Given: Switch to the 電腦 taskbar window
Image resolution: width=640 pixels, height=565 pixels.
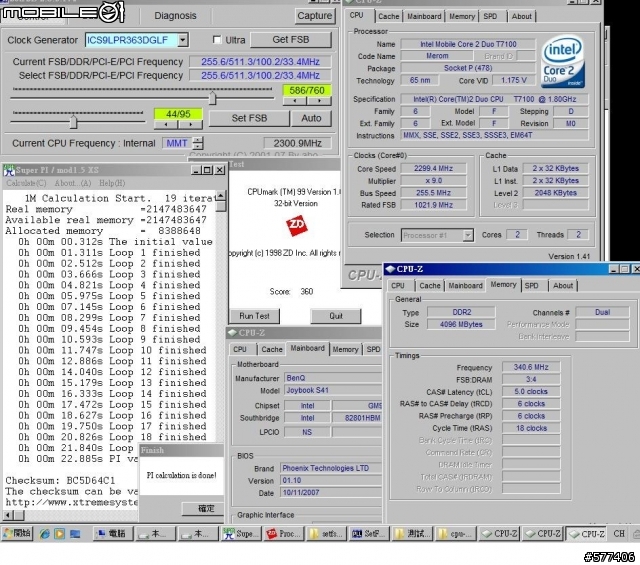Looking at the screenshot, I should coord(113,534).
